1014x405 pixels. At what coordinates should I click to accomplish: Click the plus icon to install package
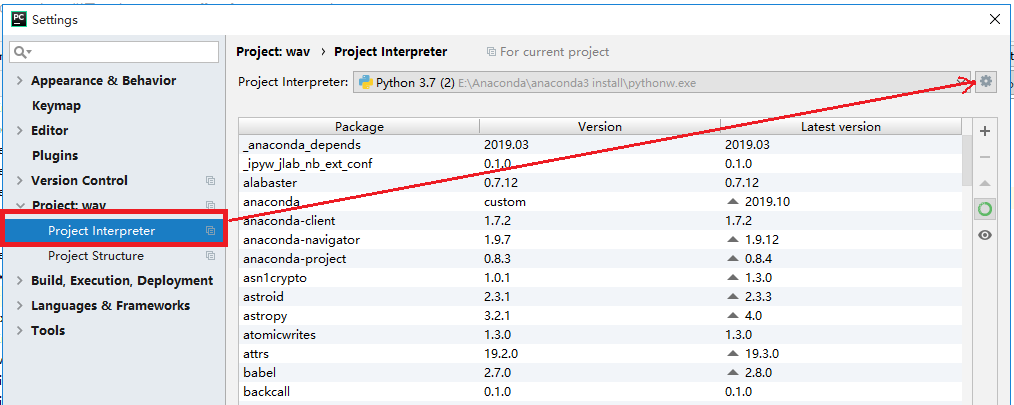click(985, 131)
